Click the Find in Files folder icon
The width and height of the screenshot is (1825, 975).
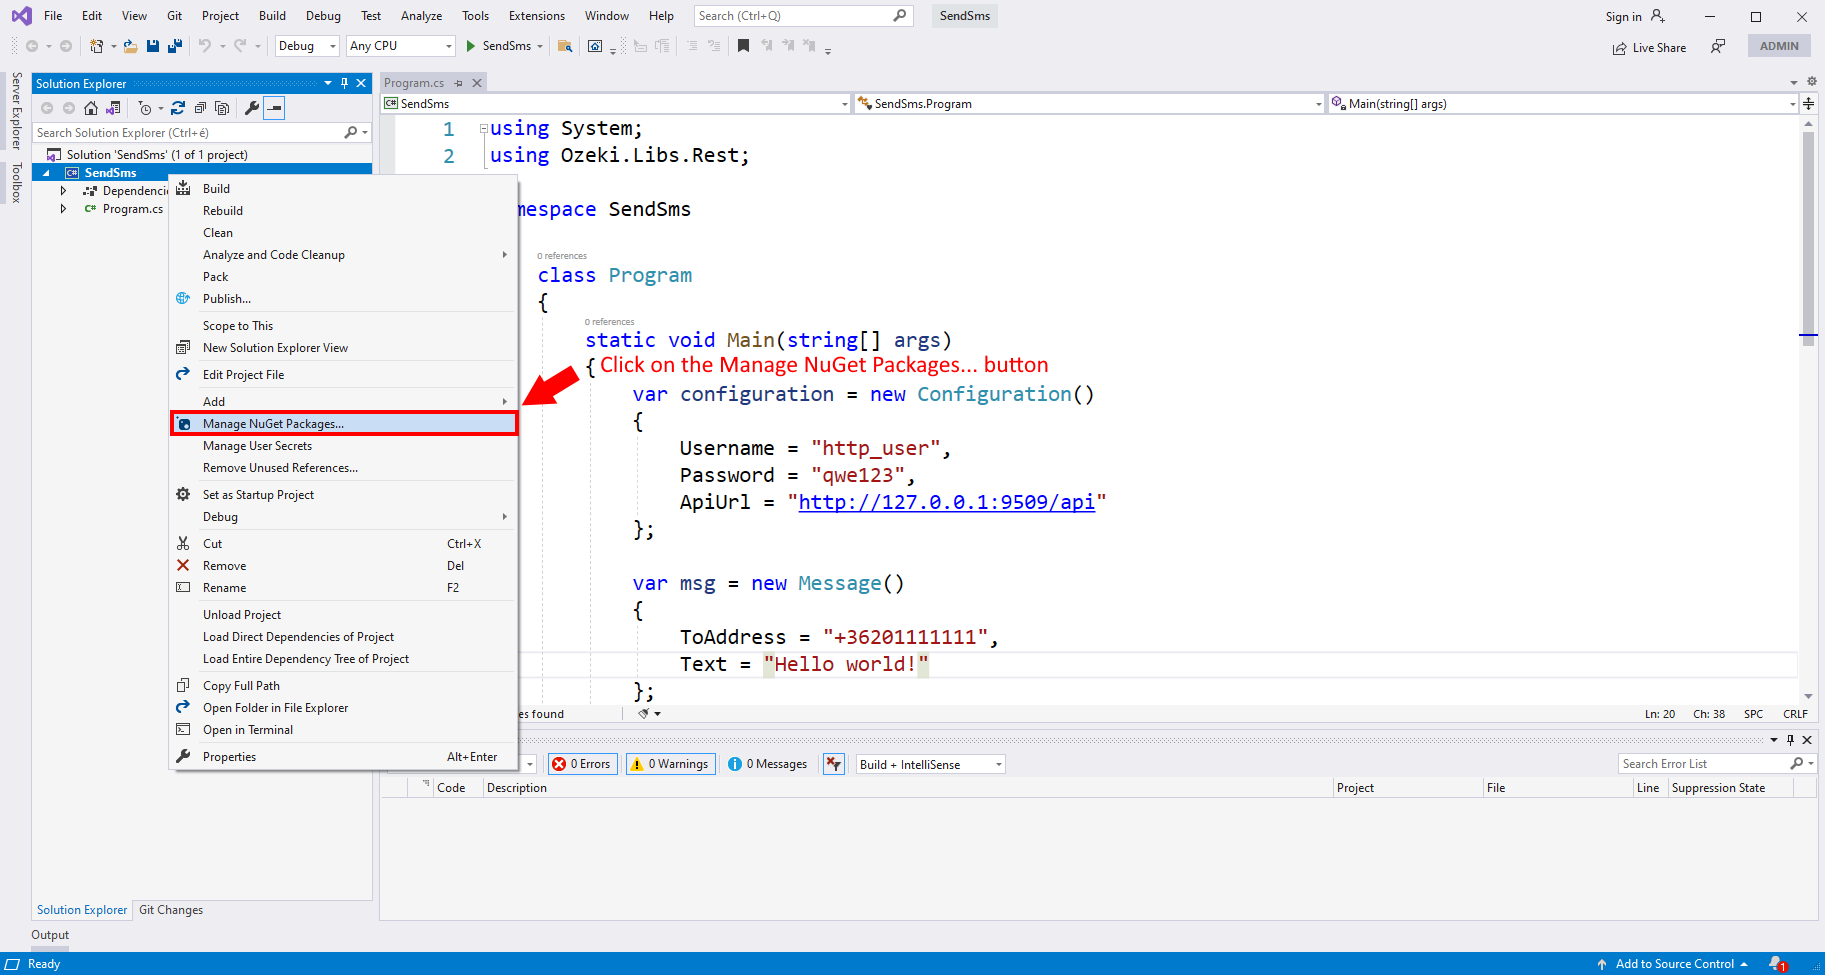coord(565,46)
